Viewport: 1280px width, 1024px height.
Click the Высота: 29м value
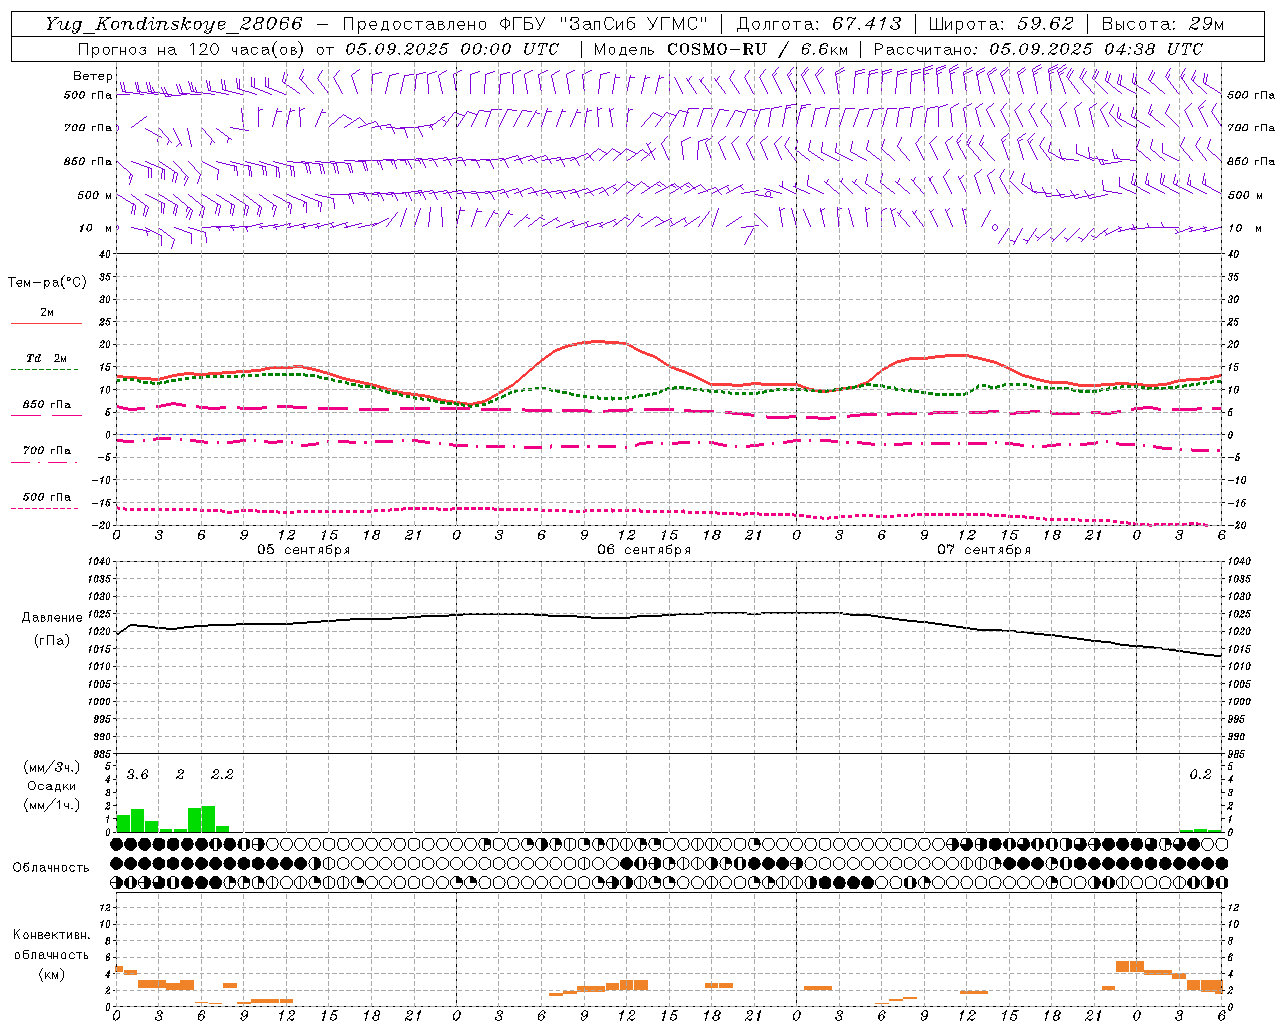click(1162, 24)
